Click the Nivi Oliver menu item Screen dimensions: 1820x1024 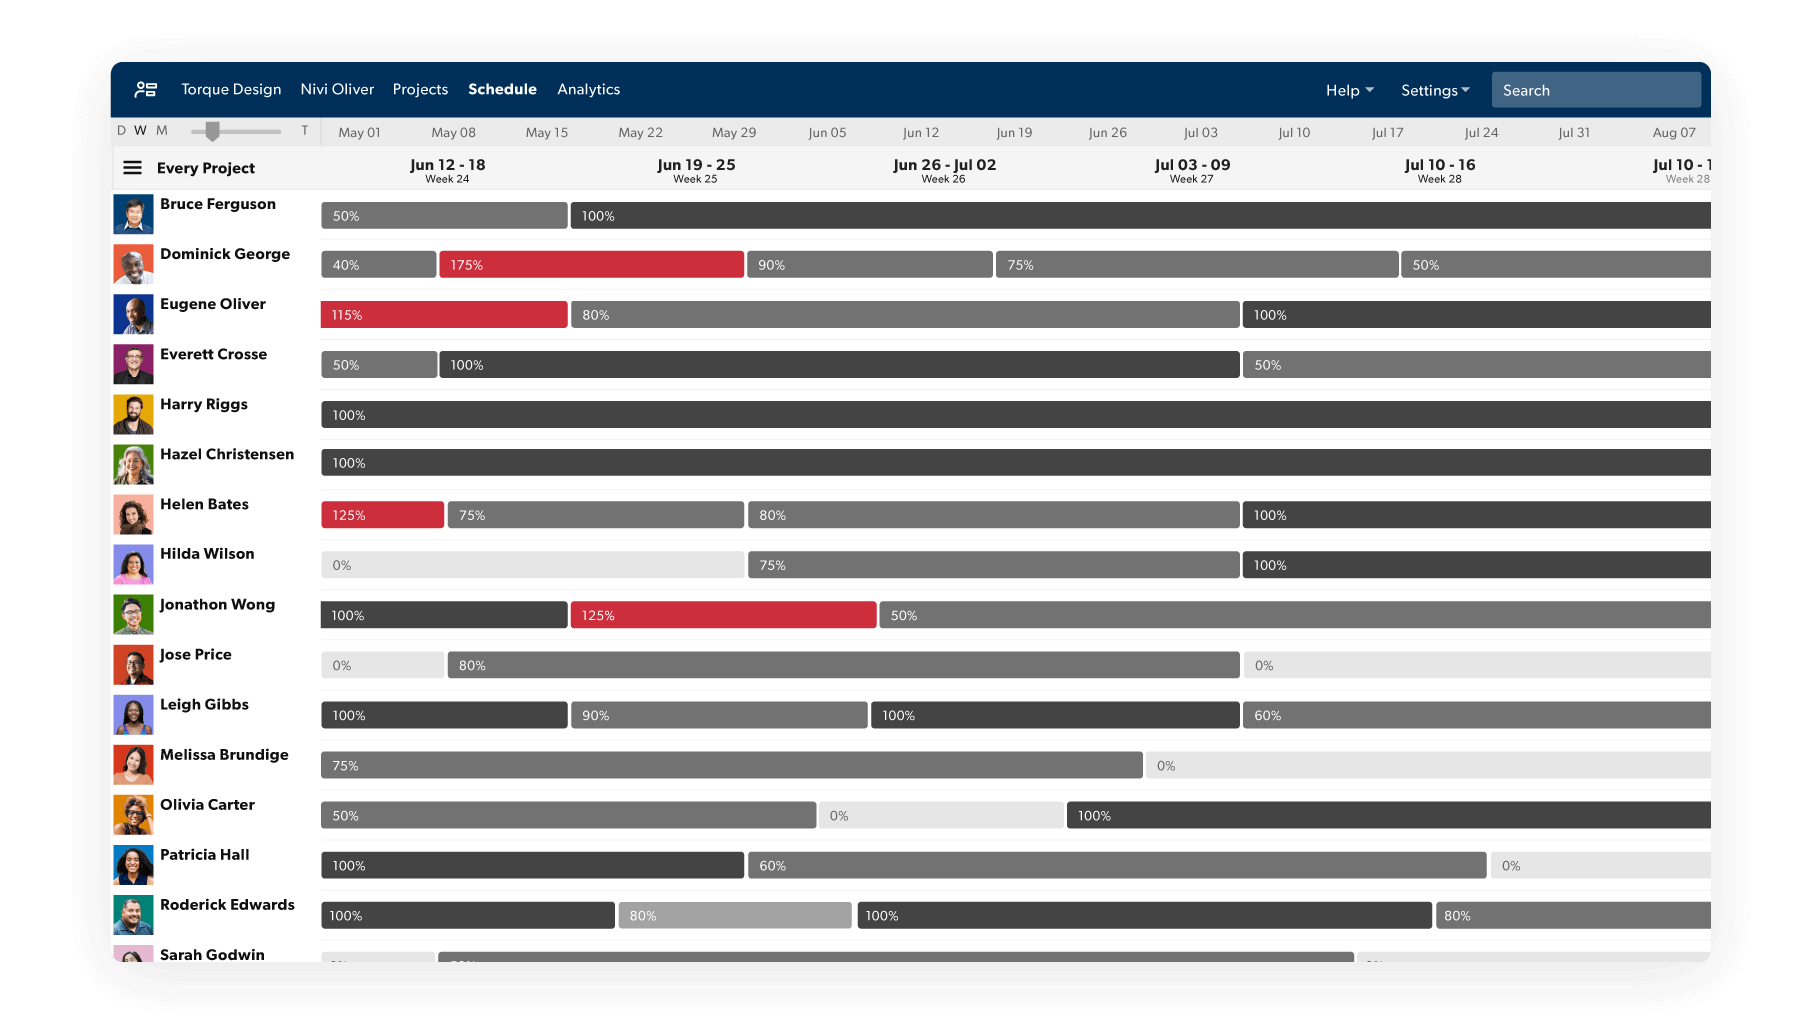[337, 89]
